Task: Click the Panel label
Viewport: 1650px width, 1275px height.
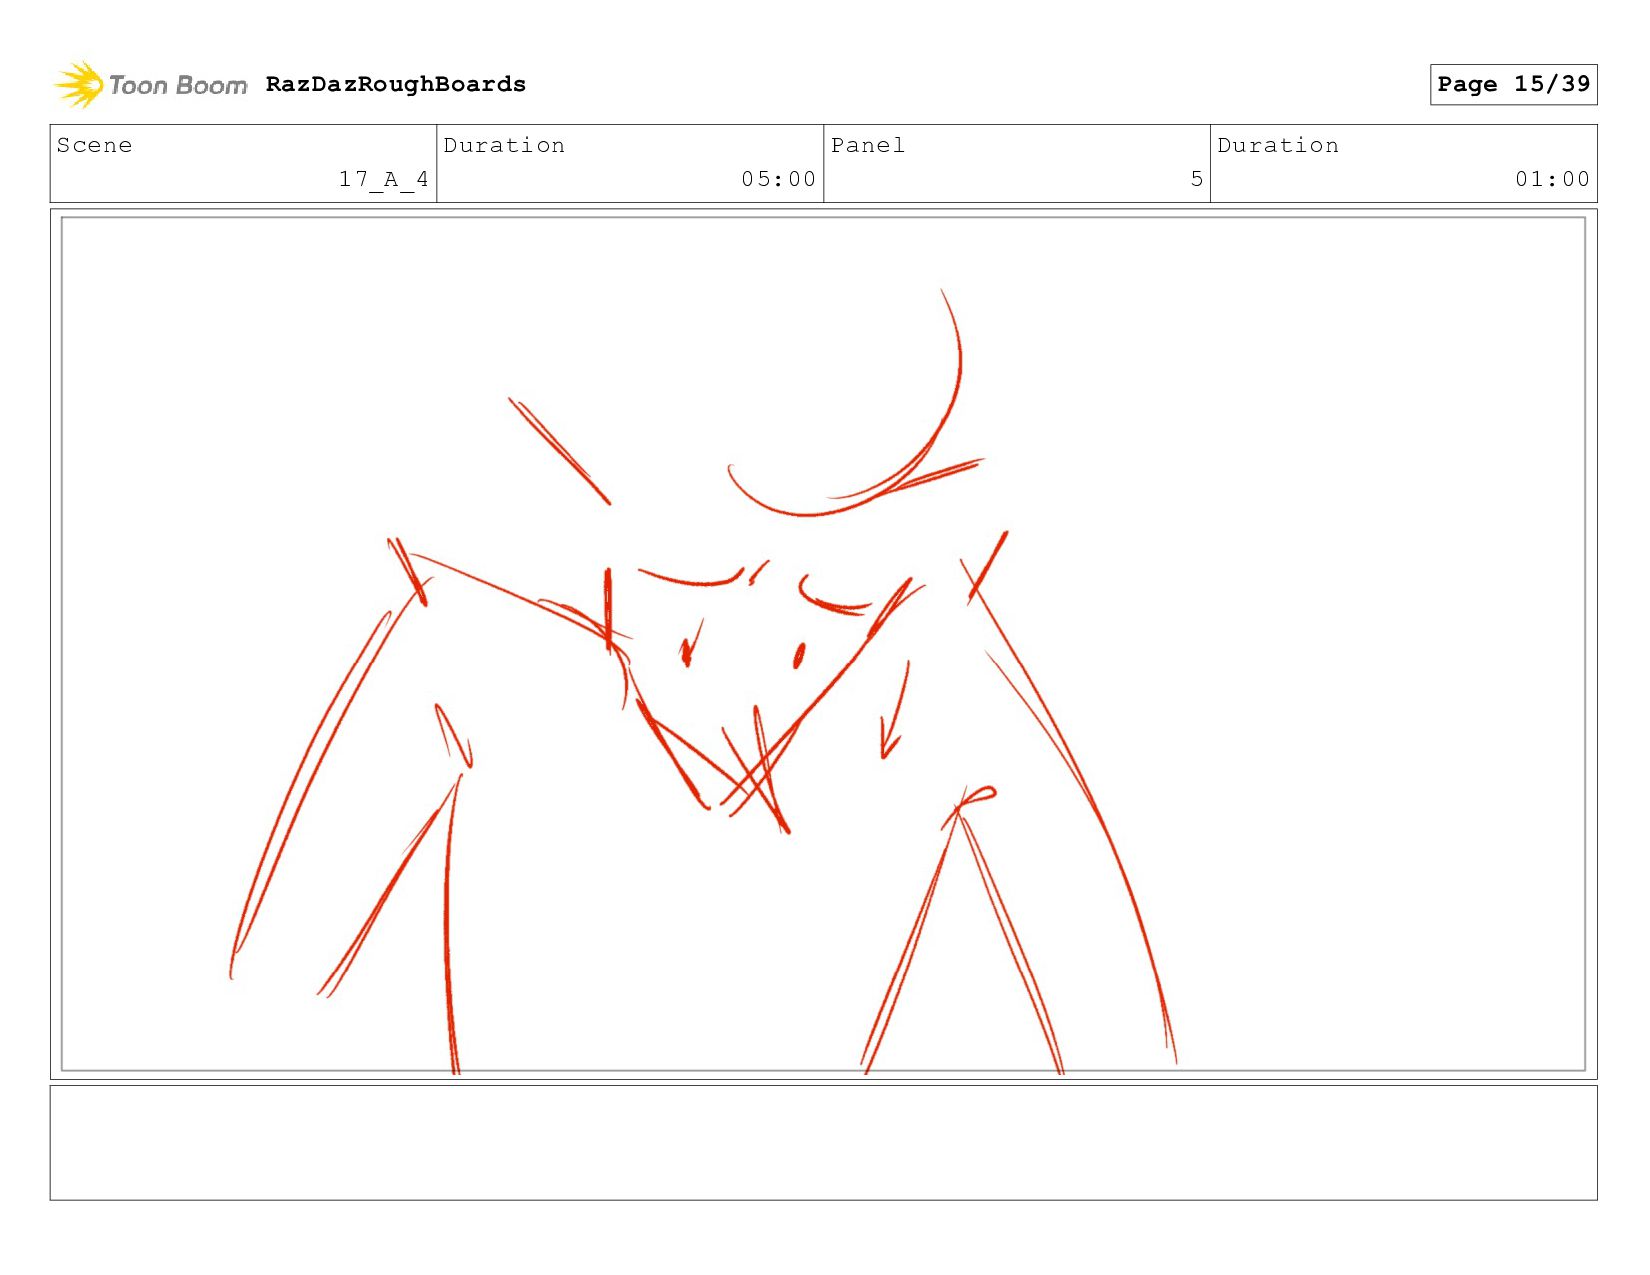Action: (x=868, y=145)
